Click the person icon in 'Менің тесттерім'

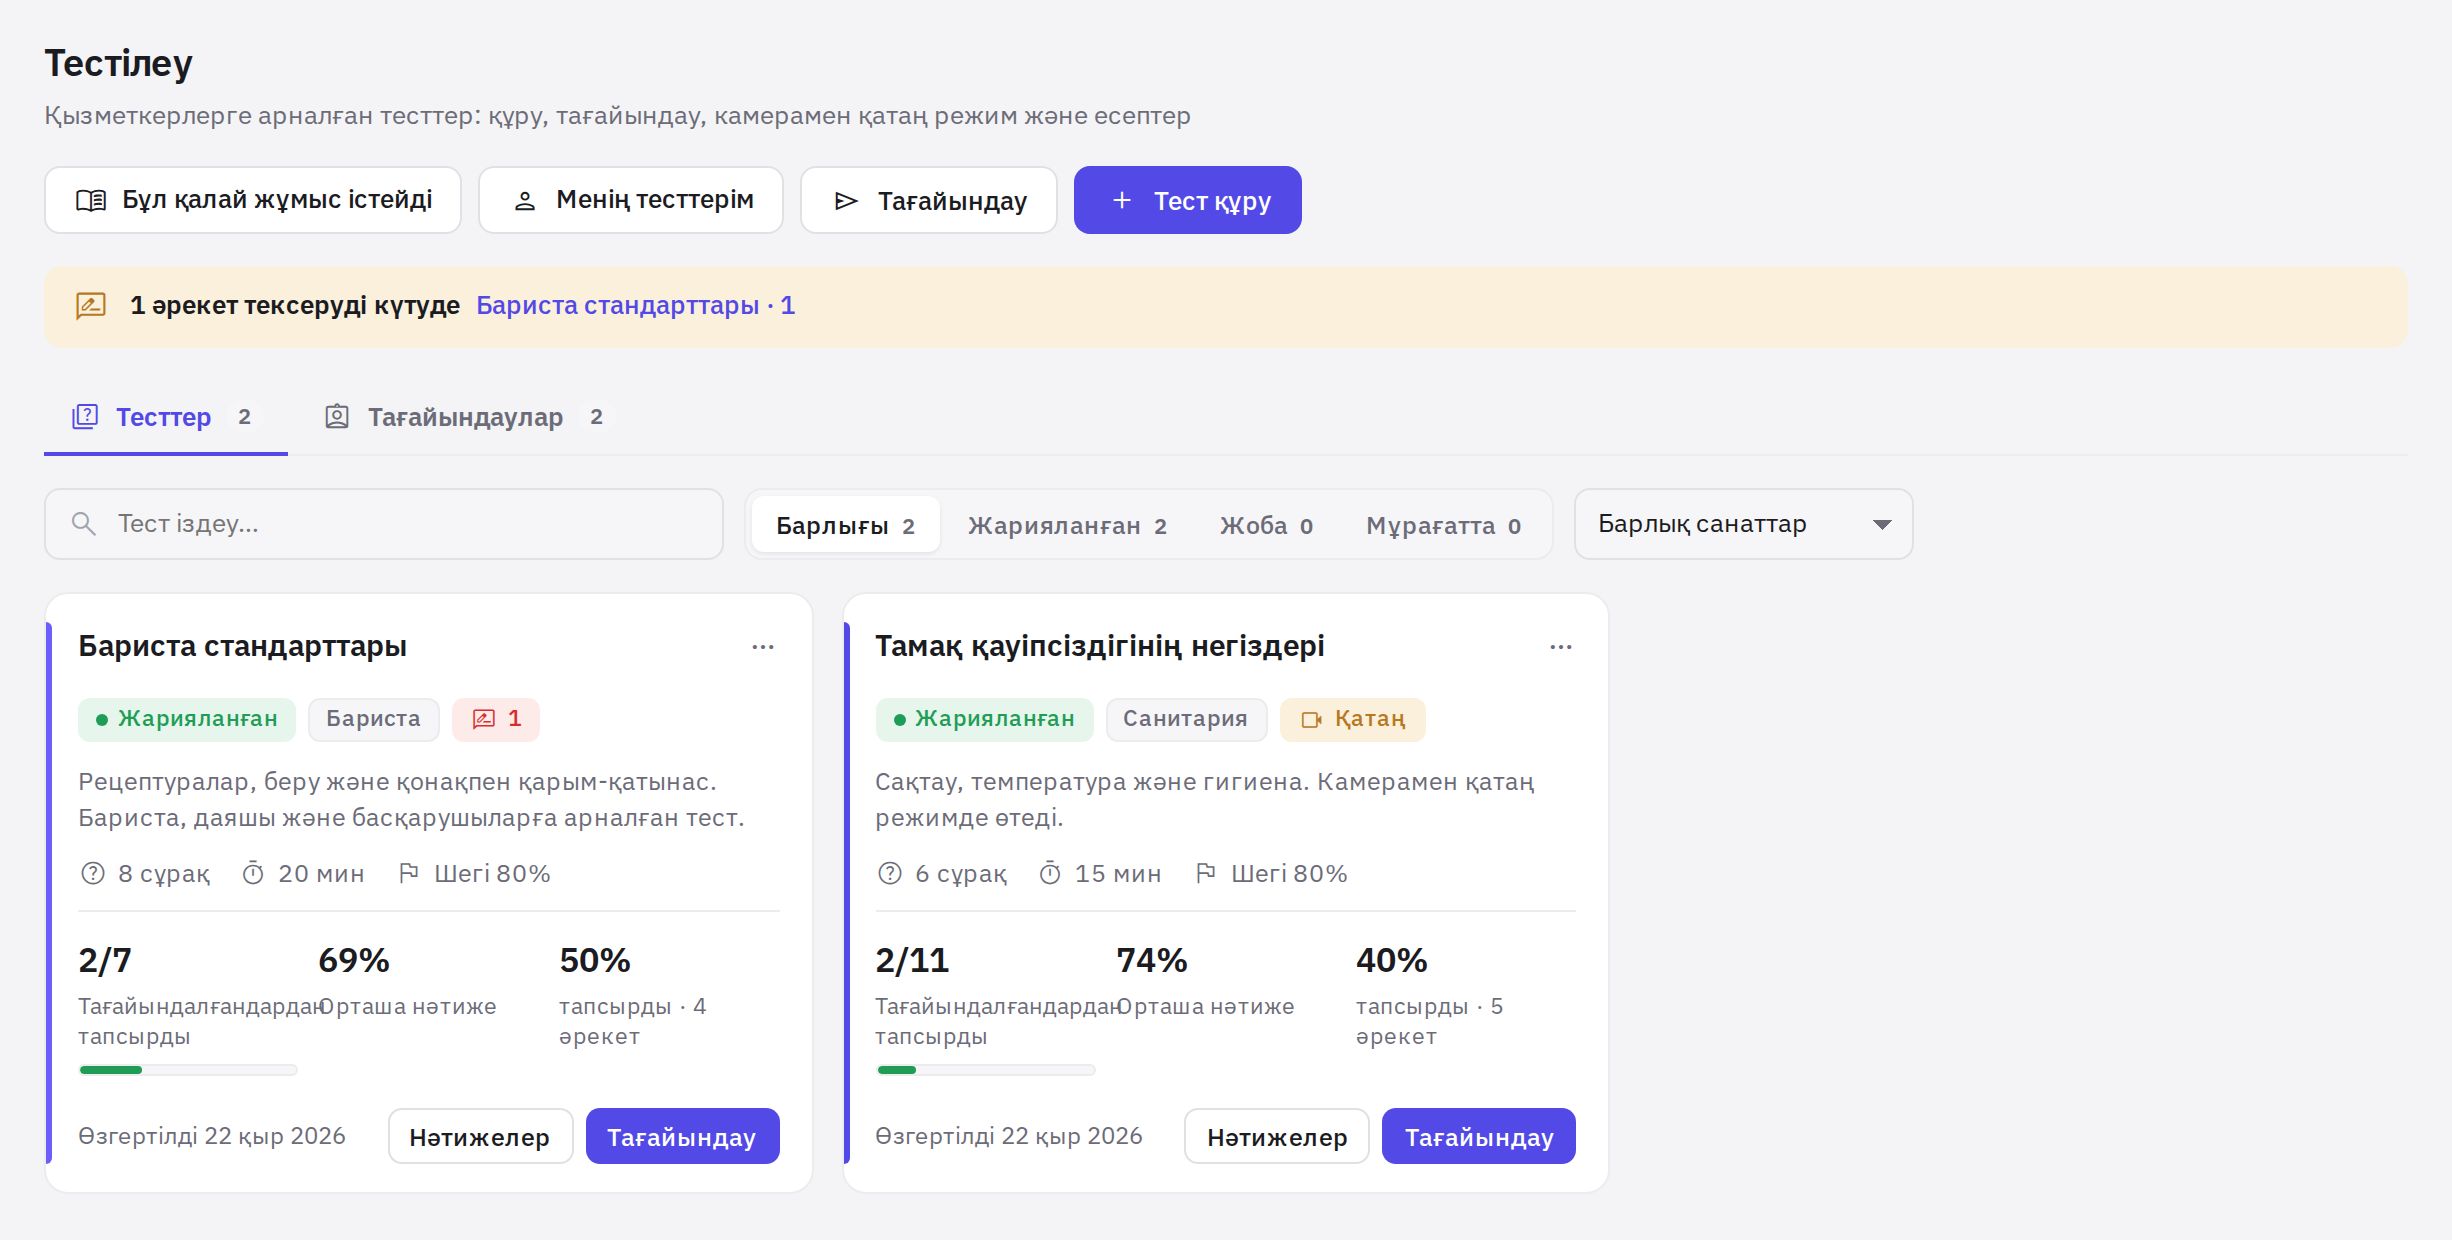coord(525,201)
